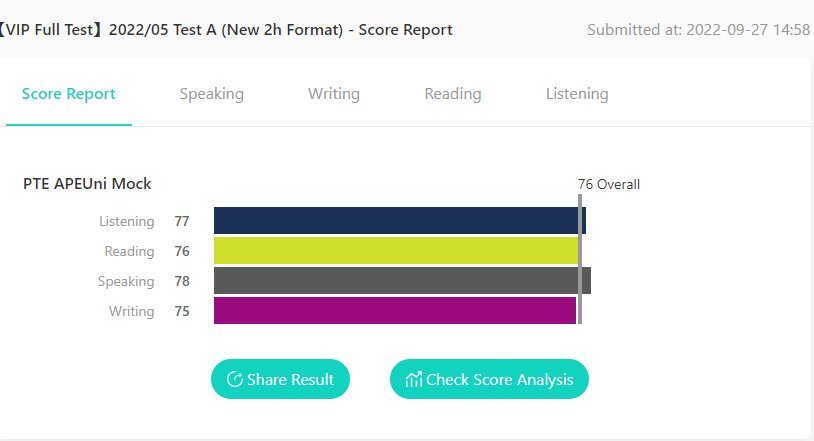Select the Reading tab
Viewport: 814px width, 441px height.
point(453,94)
